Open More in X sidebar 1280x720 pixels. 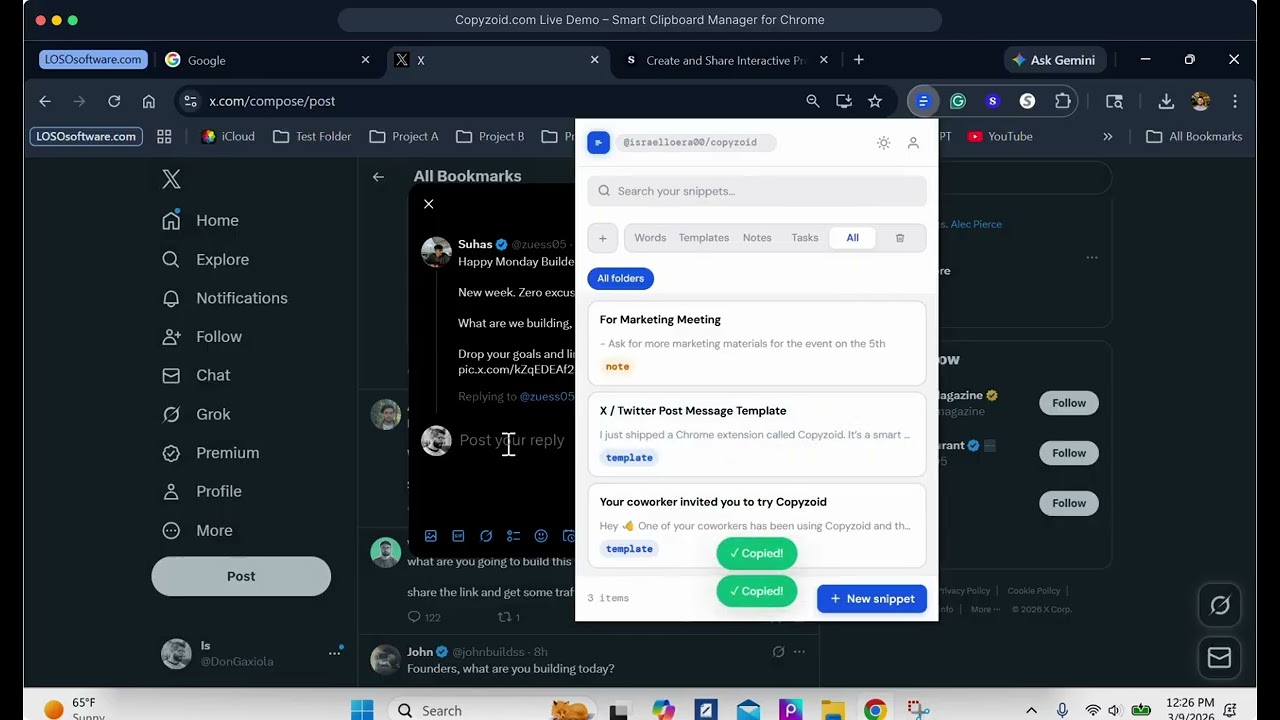[198, 531]
